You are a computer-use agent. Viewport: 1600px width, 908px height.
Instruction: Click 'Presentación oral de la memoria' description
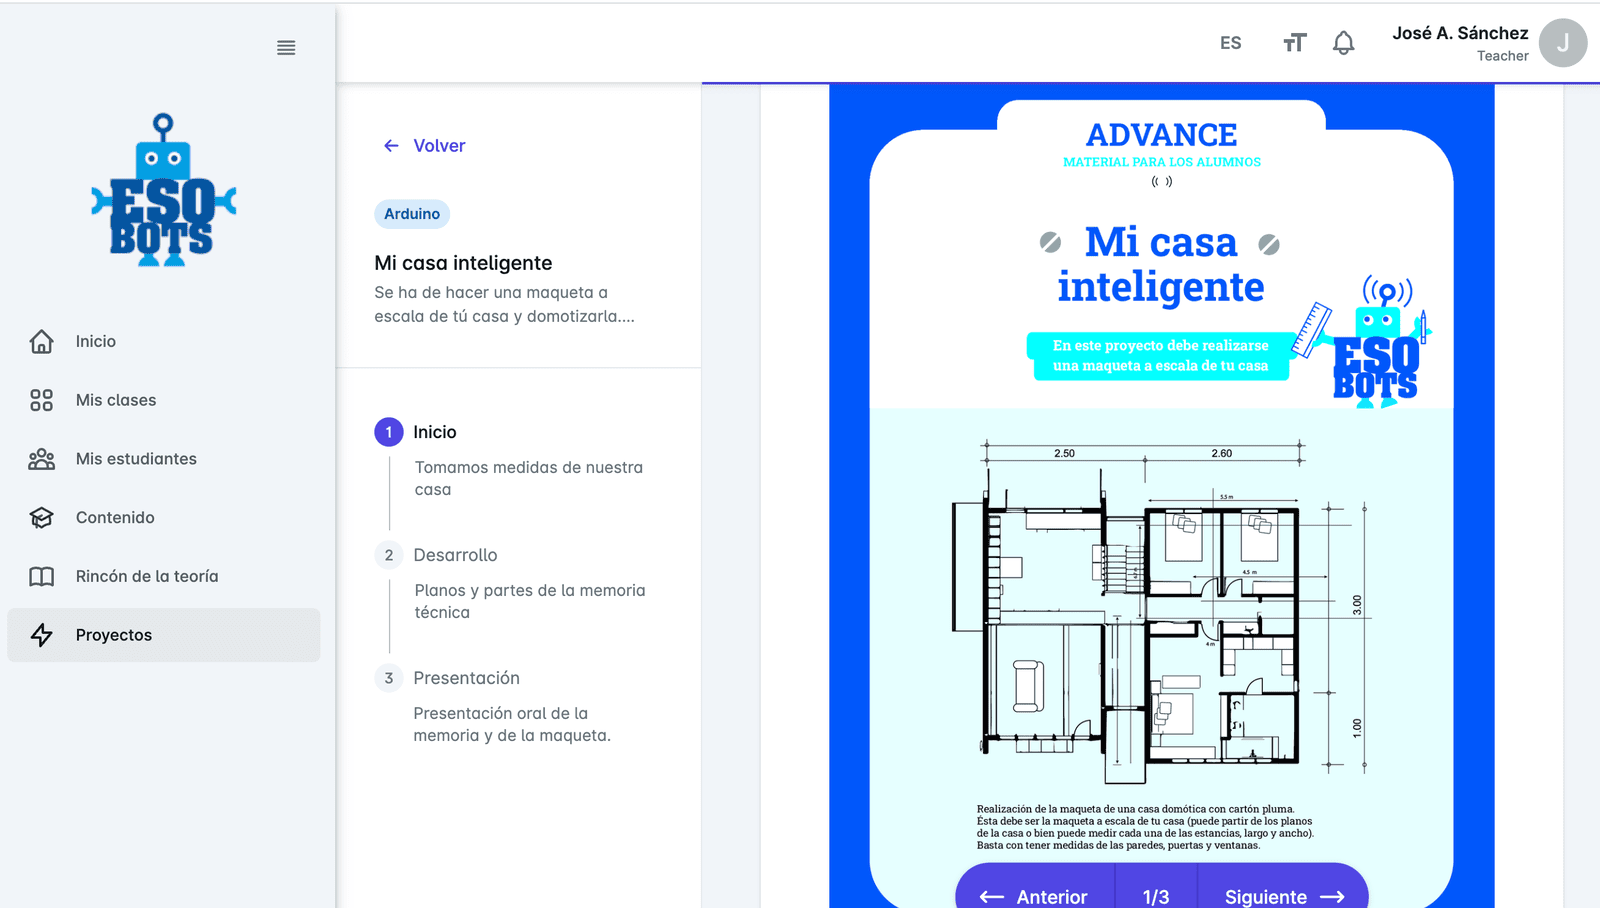(512, 724)
